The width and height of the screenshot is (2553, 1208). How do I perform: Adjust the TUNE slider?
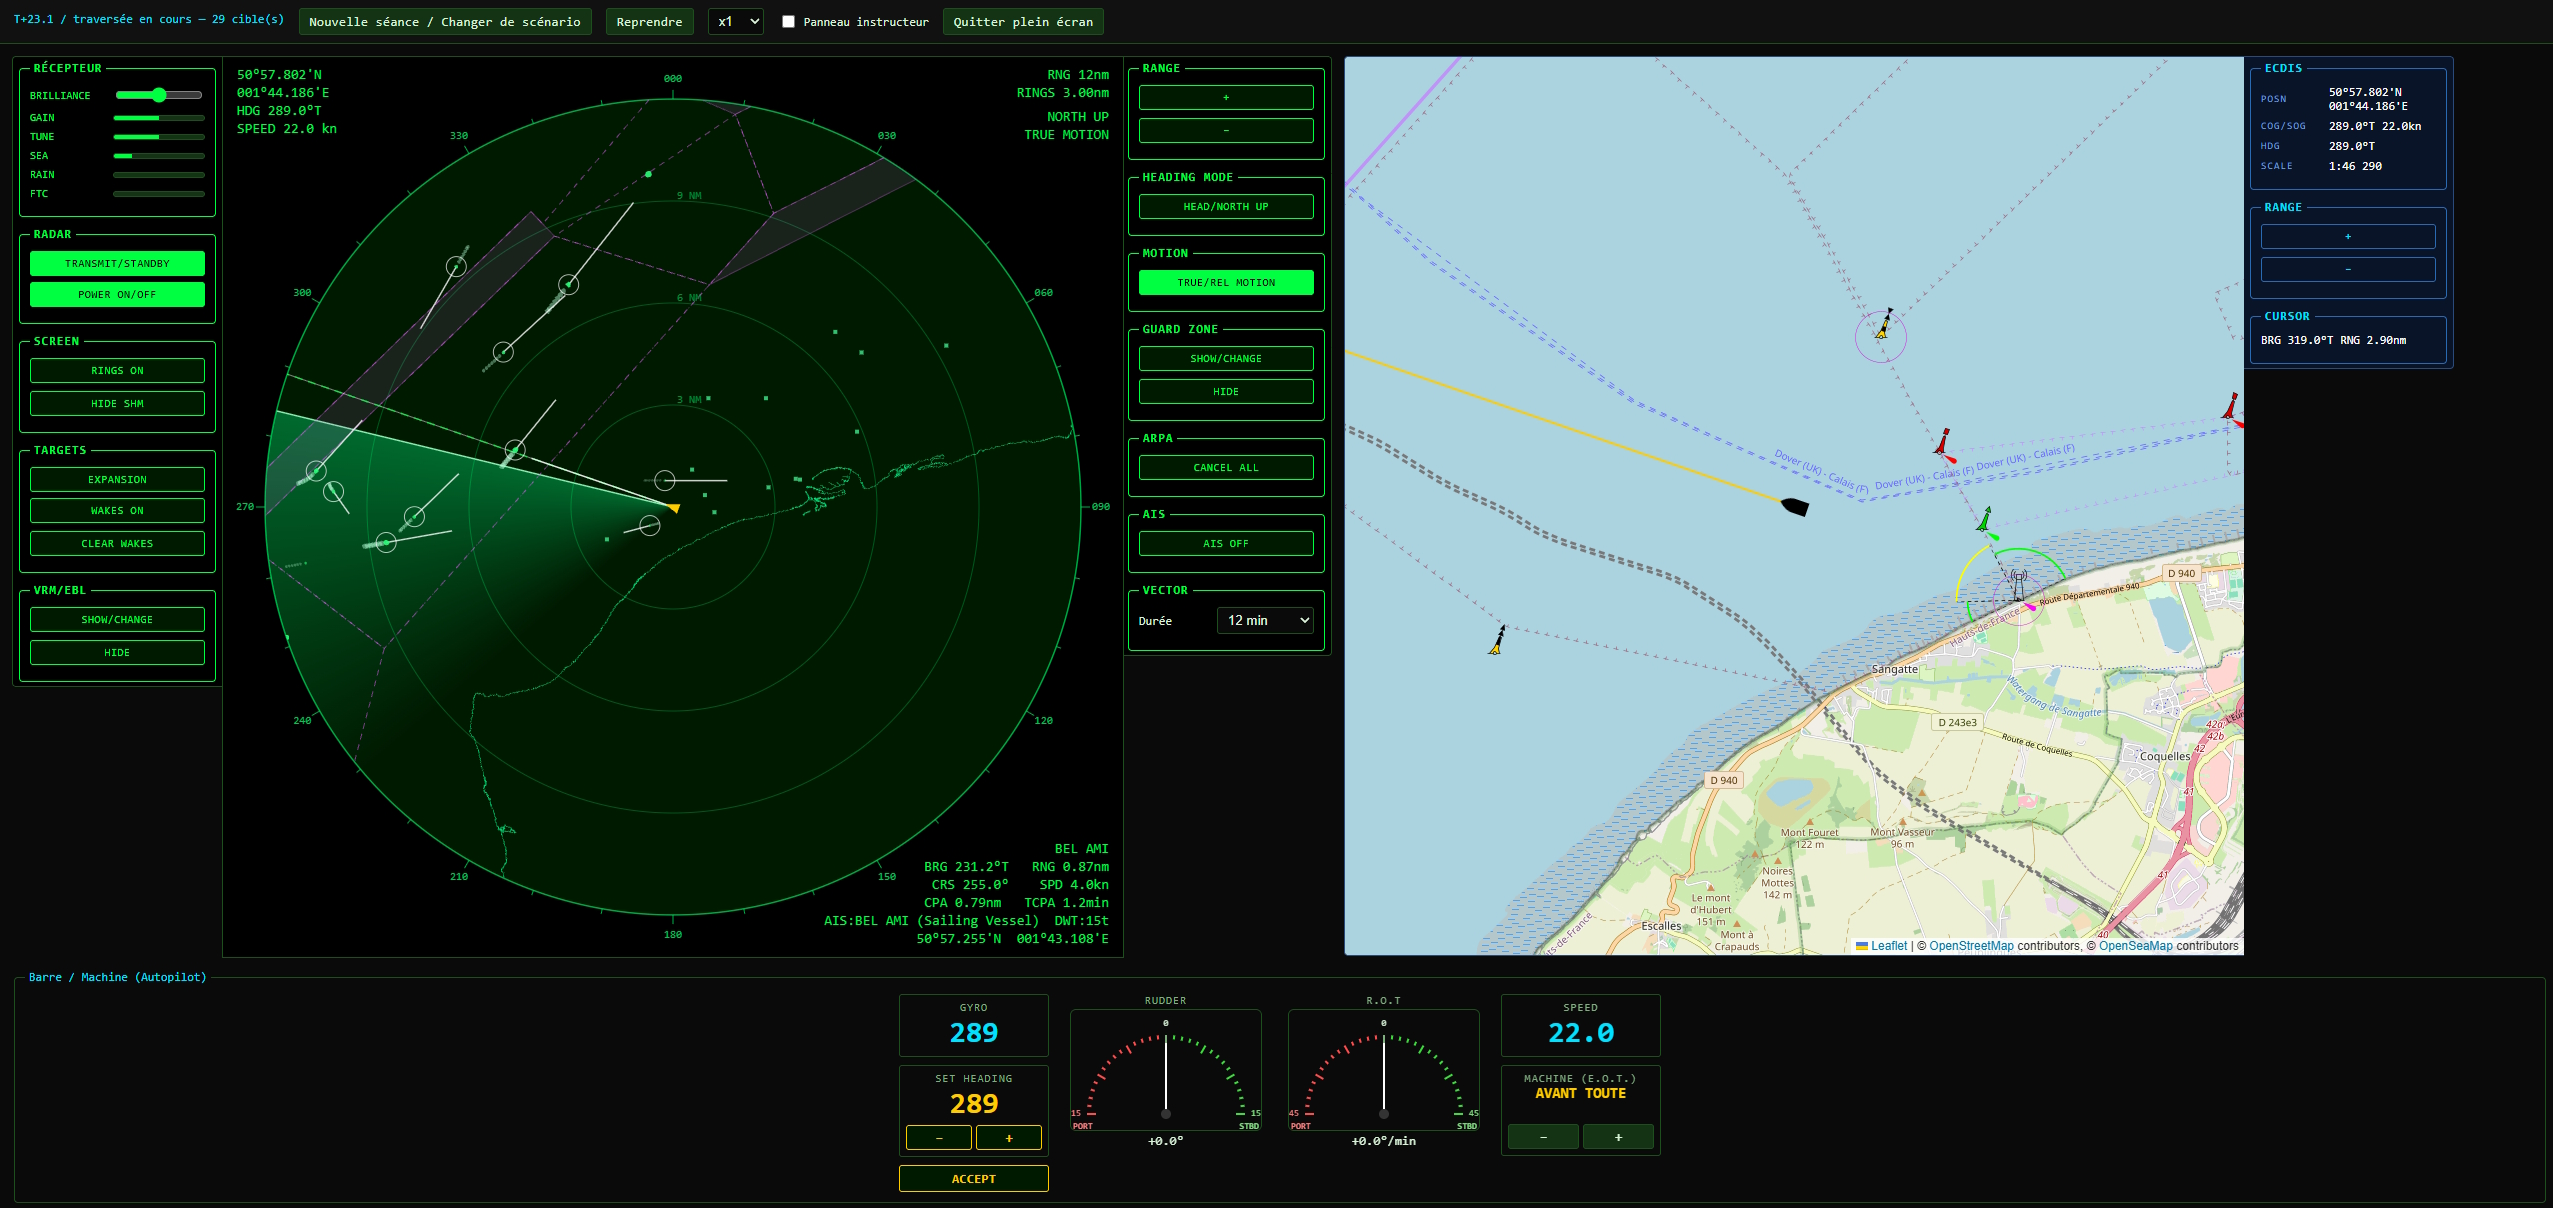pos(159,137)
